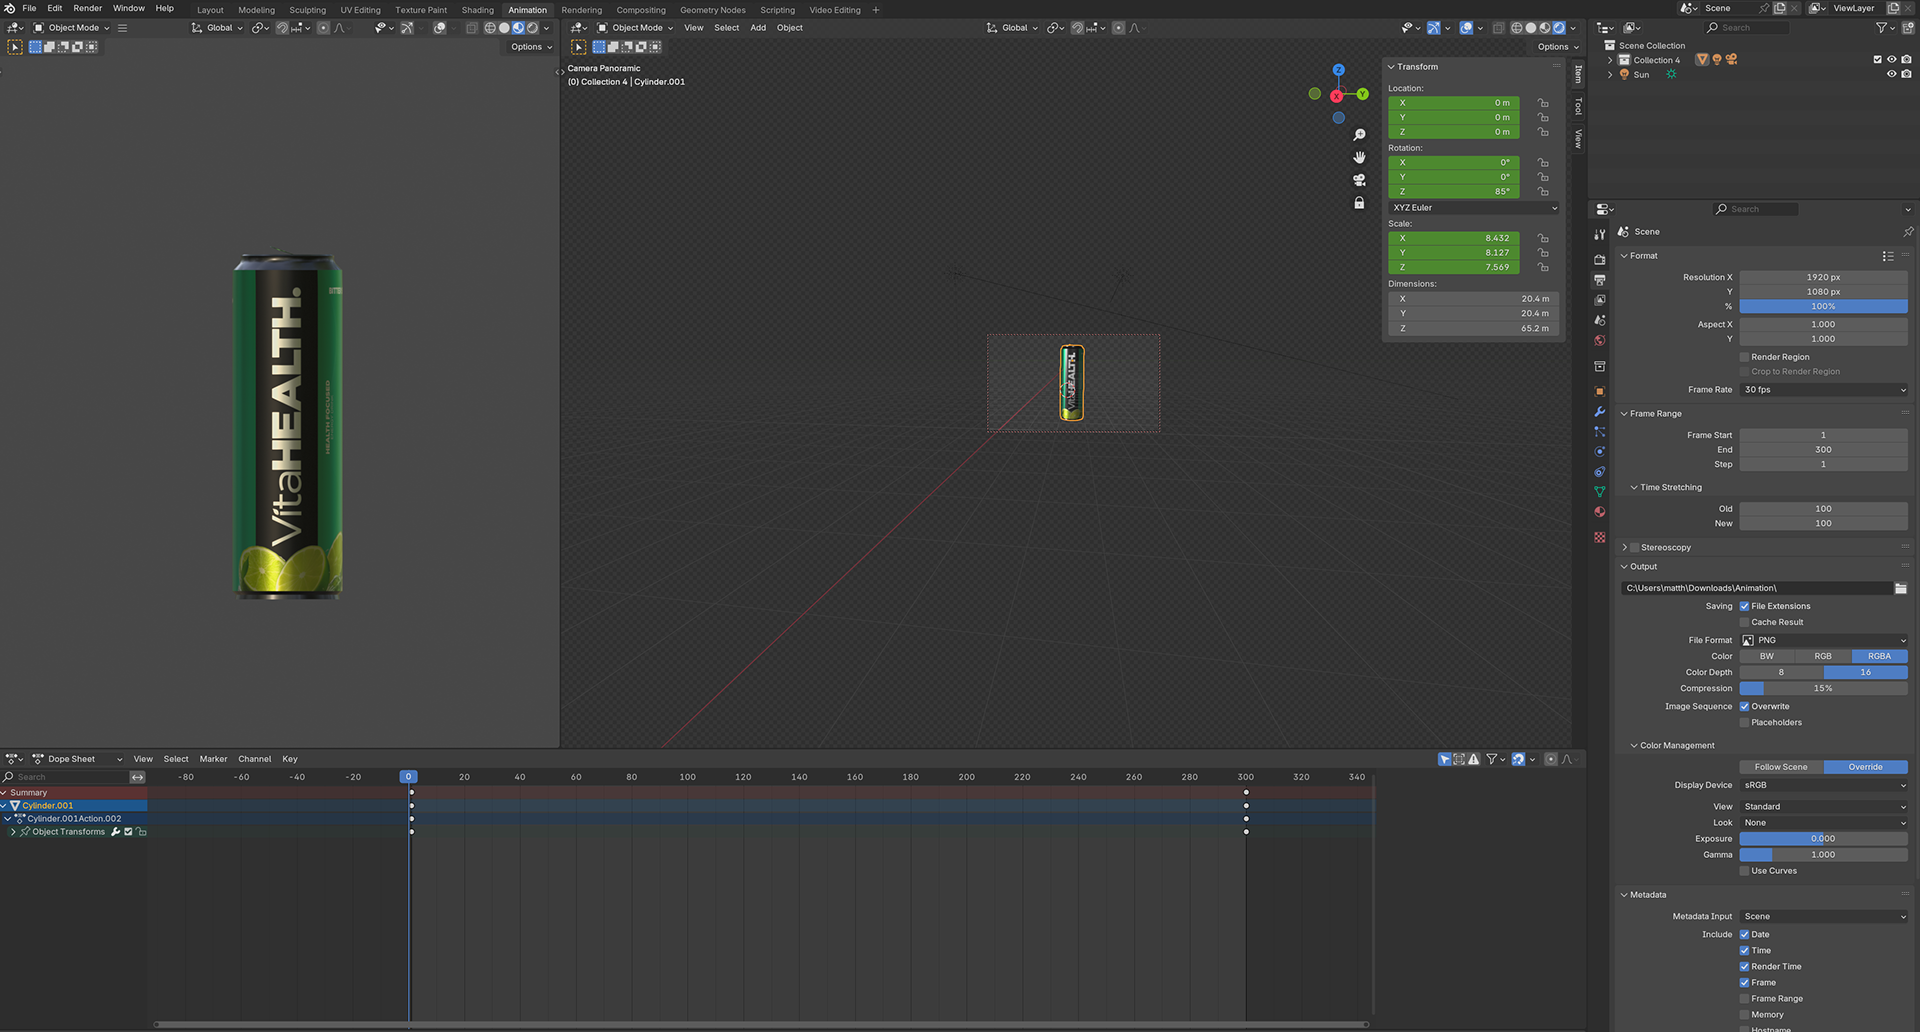Screen dimensions: 1920x1032
Task: Click the Format presets list icon
Action: tap(1888, 256)
